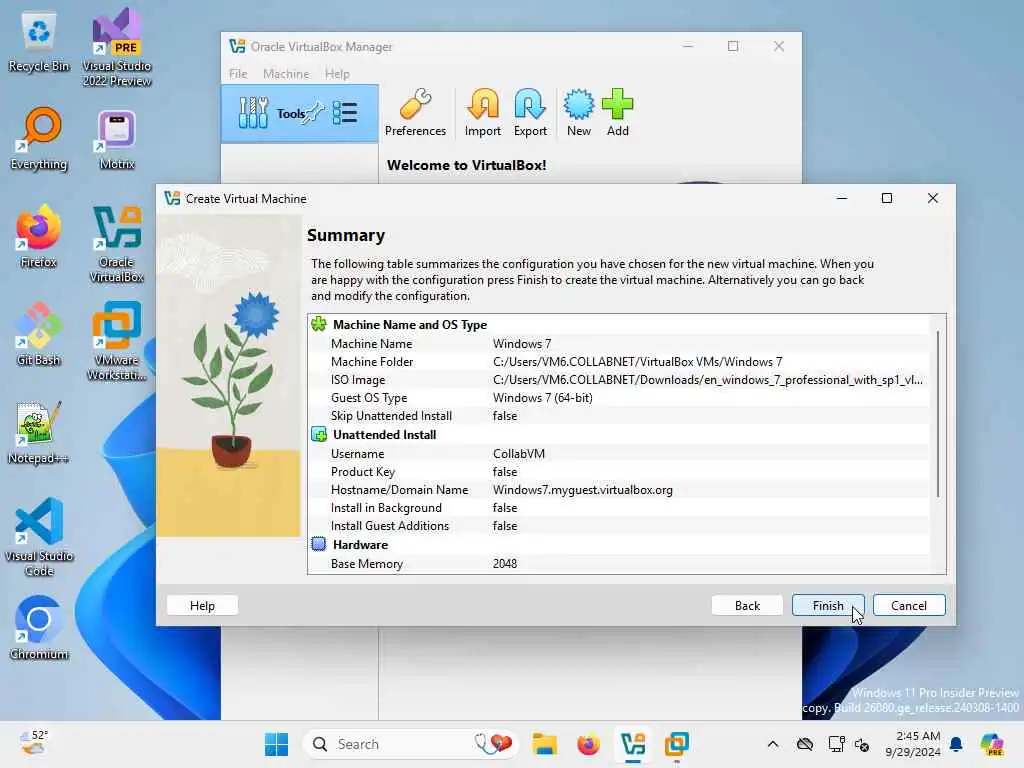Click the taskbar Search box
This screenshot has height=768, width=1024.
coord(410,744)
